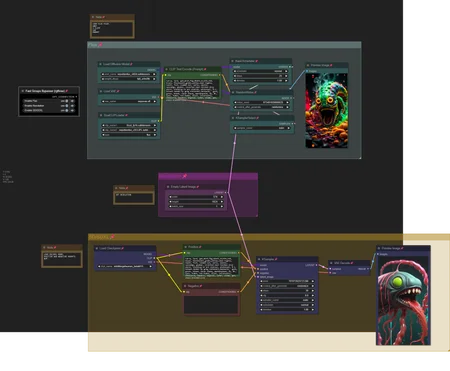Click the Fast Groups Bypasser node title

[45, 91]
